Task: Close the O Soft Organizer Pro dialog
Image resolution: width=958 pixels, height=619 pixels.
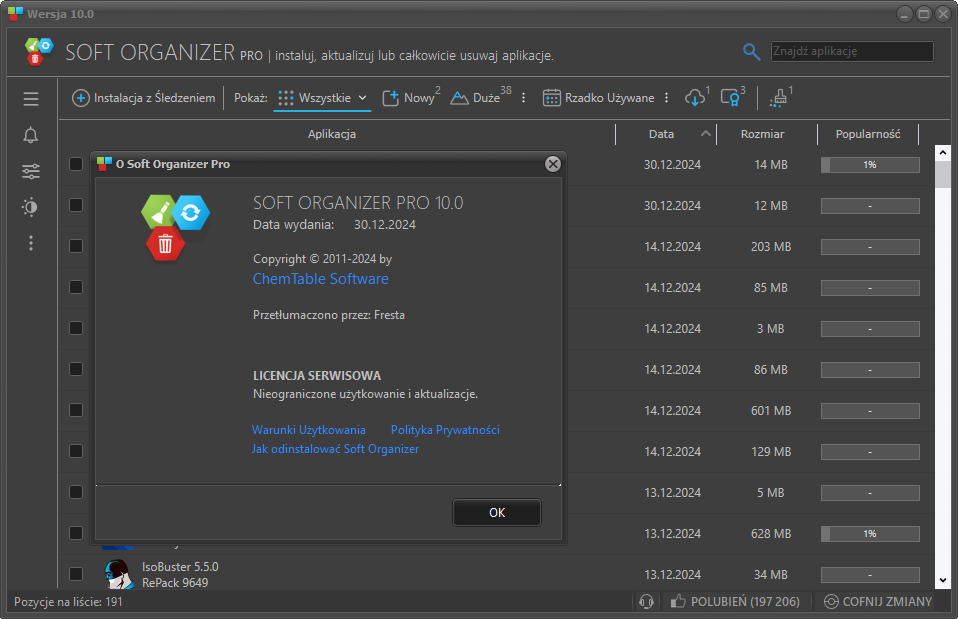Action: point(553,164)
